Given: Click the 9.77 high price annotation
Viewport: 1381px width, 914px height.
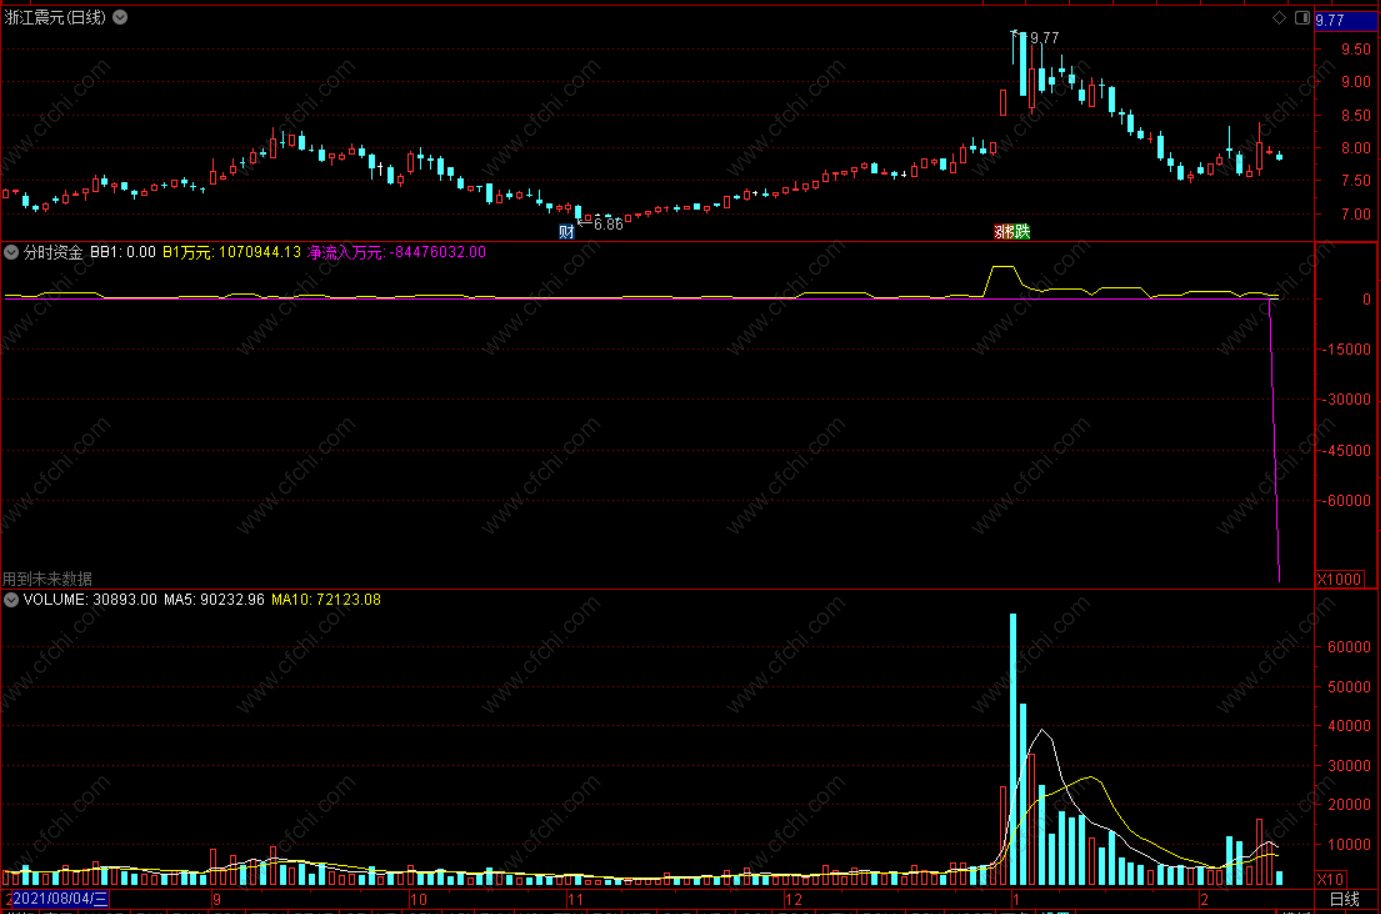Looking at the screenshot, I should (1044, 38).
